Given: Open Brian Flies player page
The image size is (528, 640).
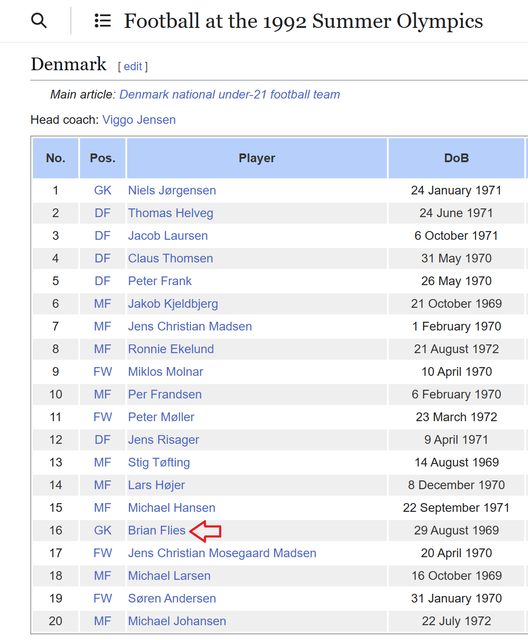Looking at the screenshot, I should 157,530.
